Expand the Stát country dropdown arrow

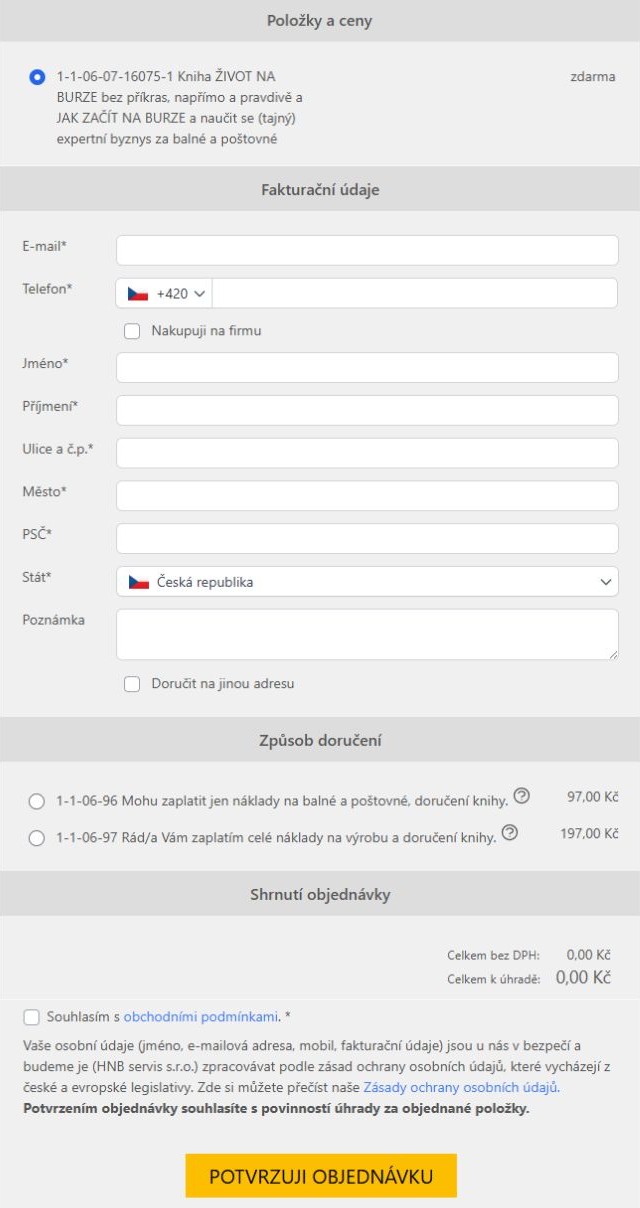point(605,582)
